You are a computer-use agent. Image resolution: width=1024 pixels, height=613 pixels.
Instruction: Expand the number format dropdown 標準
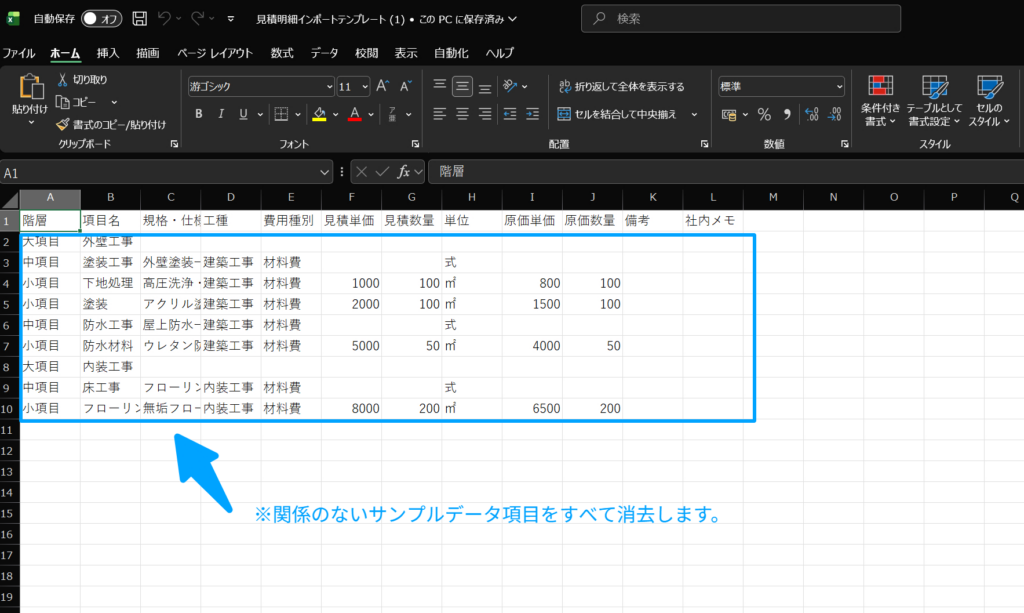point(781,87)
